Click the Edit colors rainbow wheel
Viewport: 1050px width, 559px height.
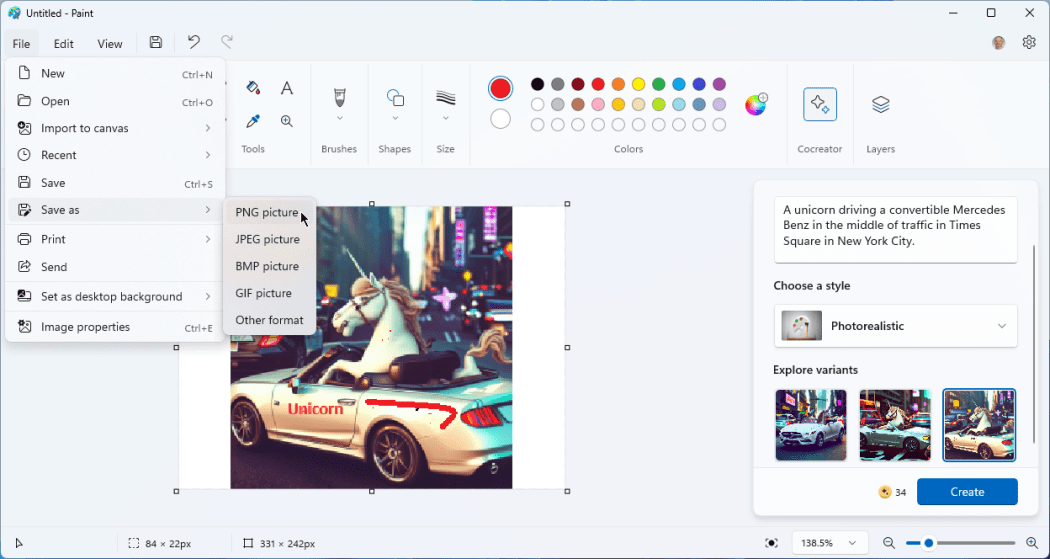pyautogui.click(x=756, y=105)
